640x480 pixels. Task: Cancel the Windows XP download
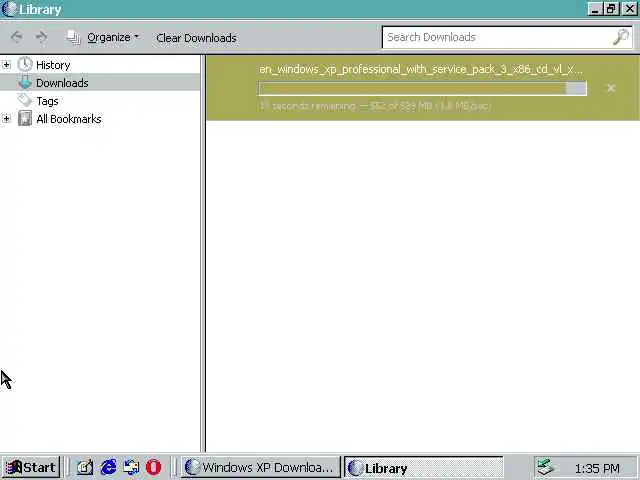(611, 88)
